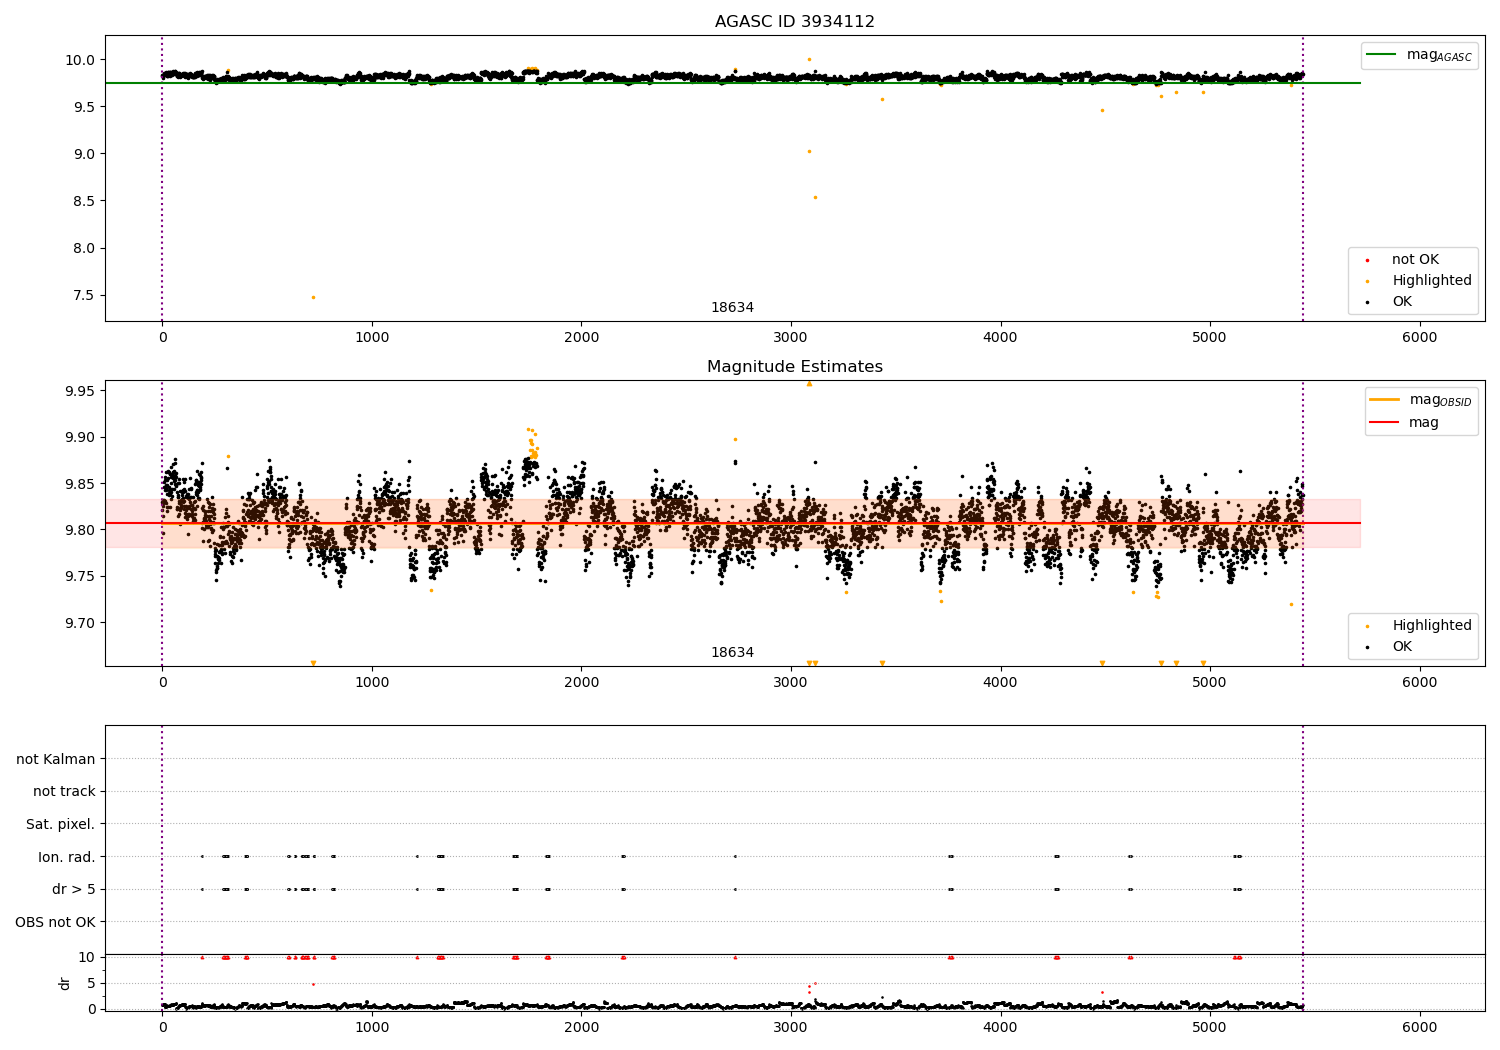Click y-axis tick '7.5' in top plot
Image resolution: width=1500 pixels, height=1050 pixels.
click(84, 295)
